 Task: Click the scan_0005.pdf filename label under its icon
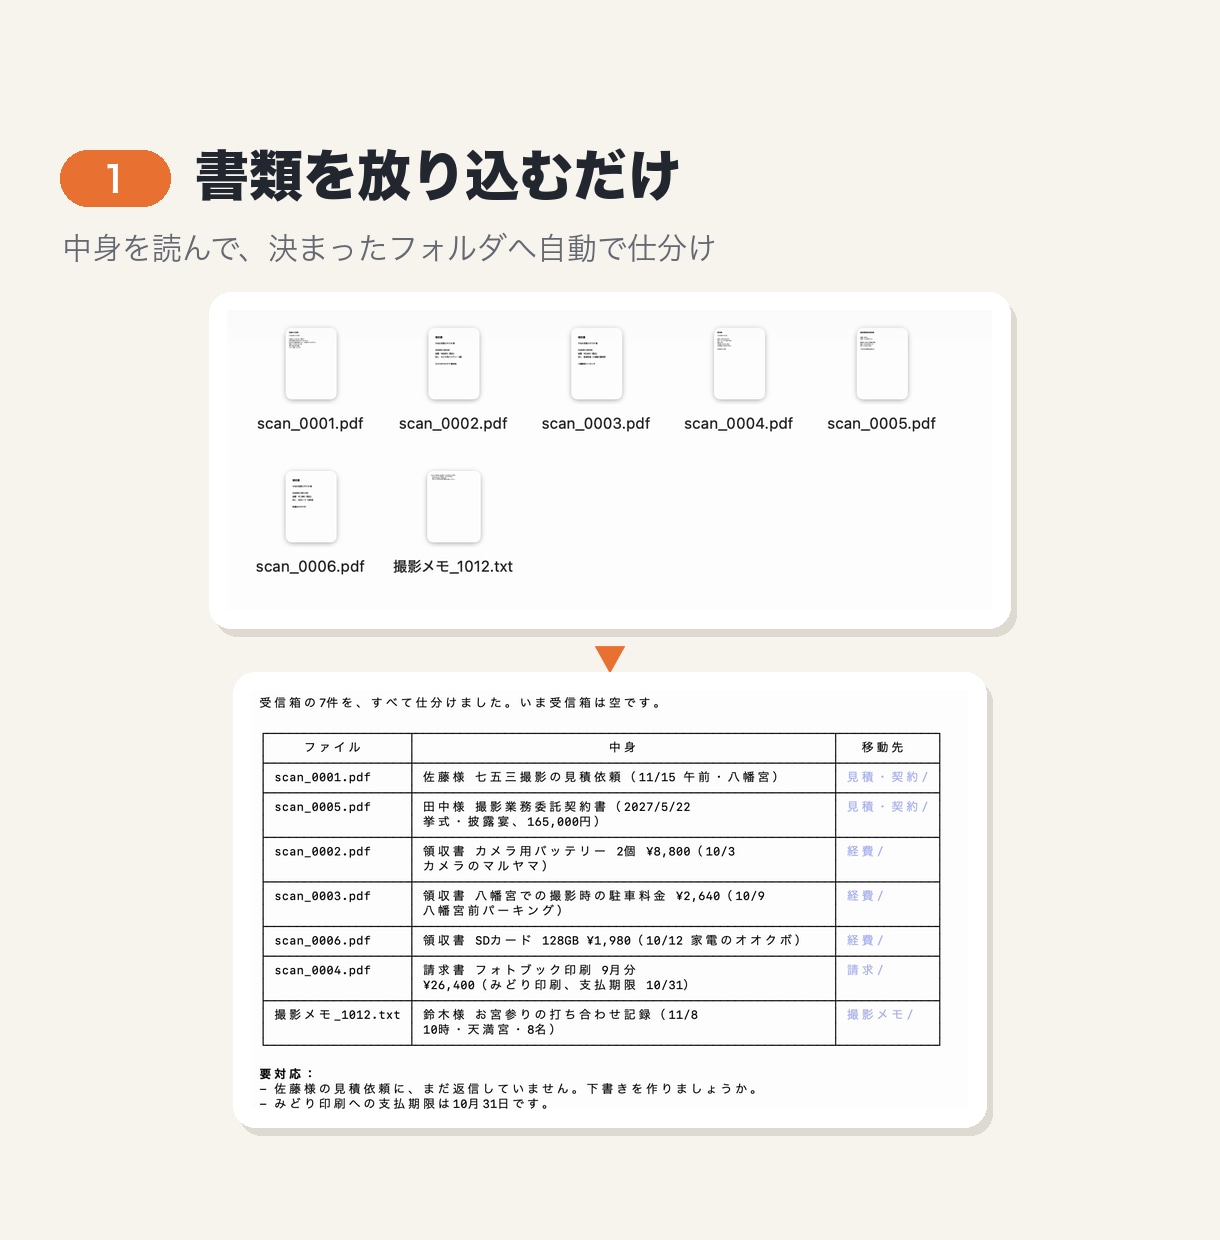(x=882, y=424)
